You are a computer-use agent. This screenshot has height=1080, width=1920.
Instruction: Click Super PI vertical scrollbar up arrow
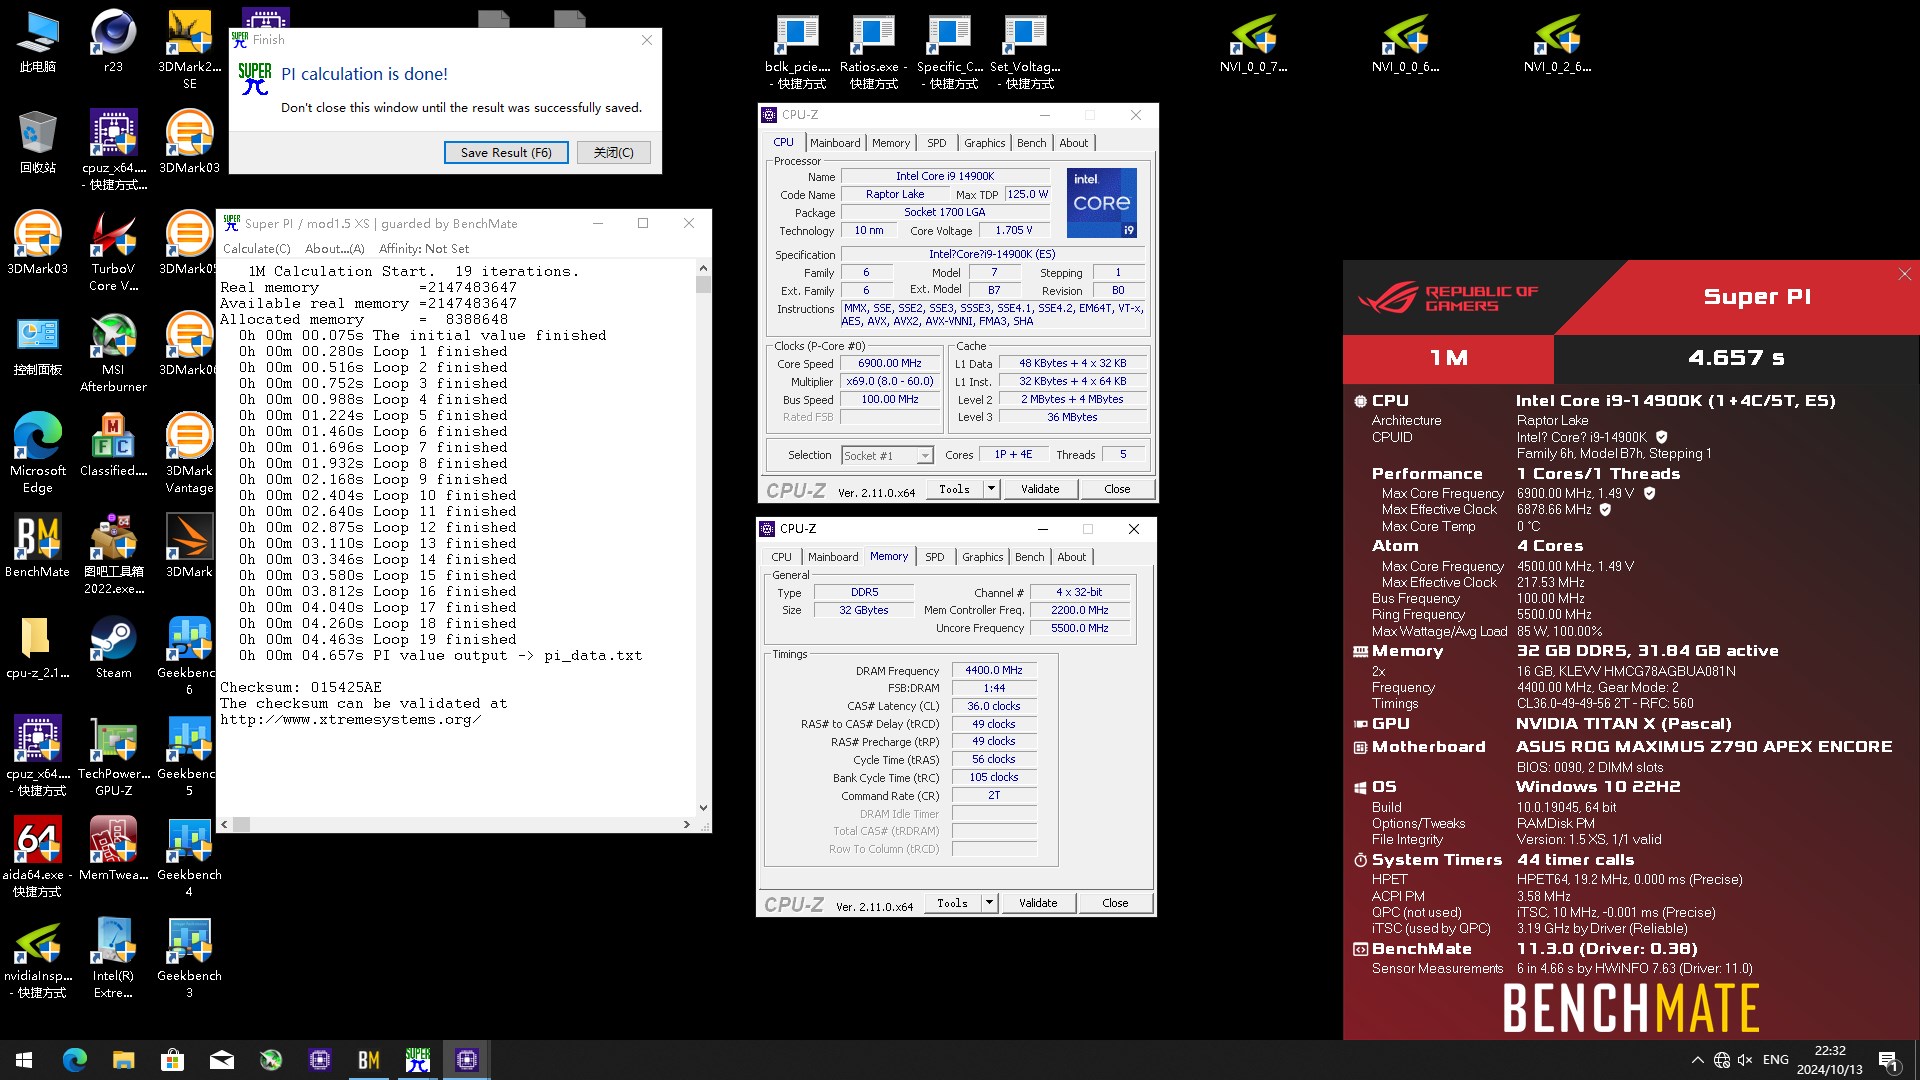(703, 268)
